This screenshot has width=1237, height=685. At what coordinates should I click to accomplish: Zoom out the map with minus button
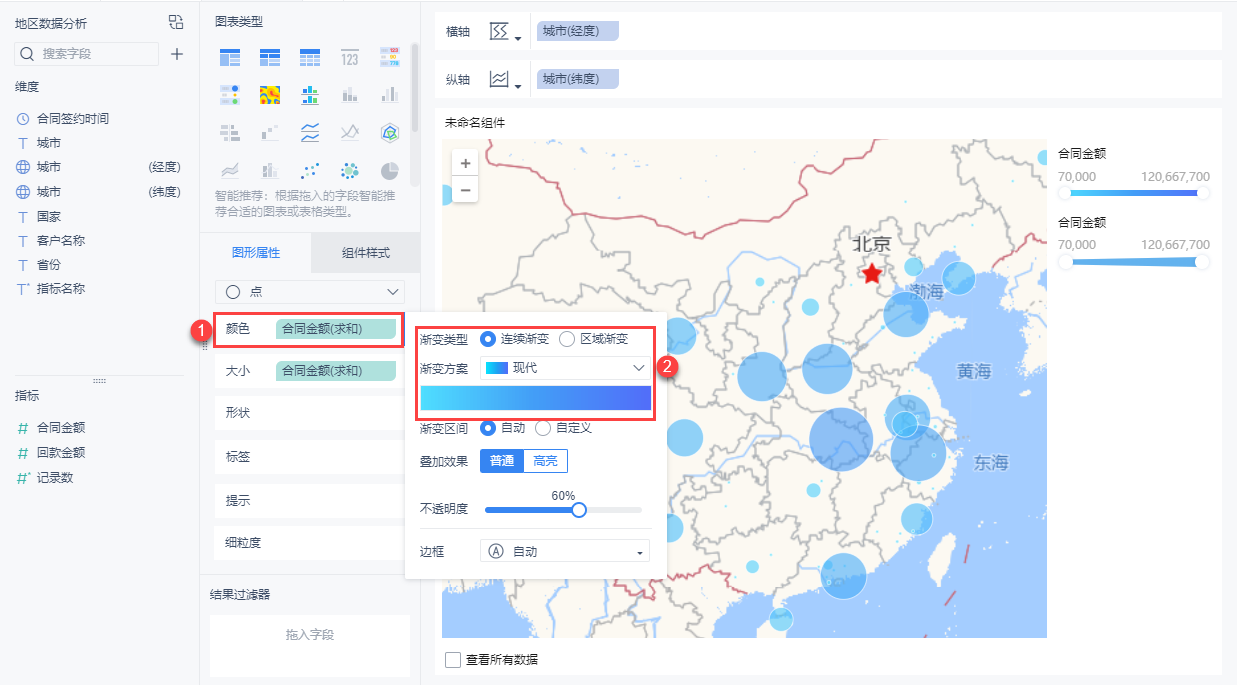[x=465, y=188]
